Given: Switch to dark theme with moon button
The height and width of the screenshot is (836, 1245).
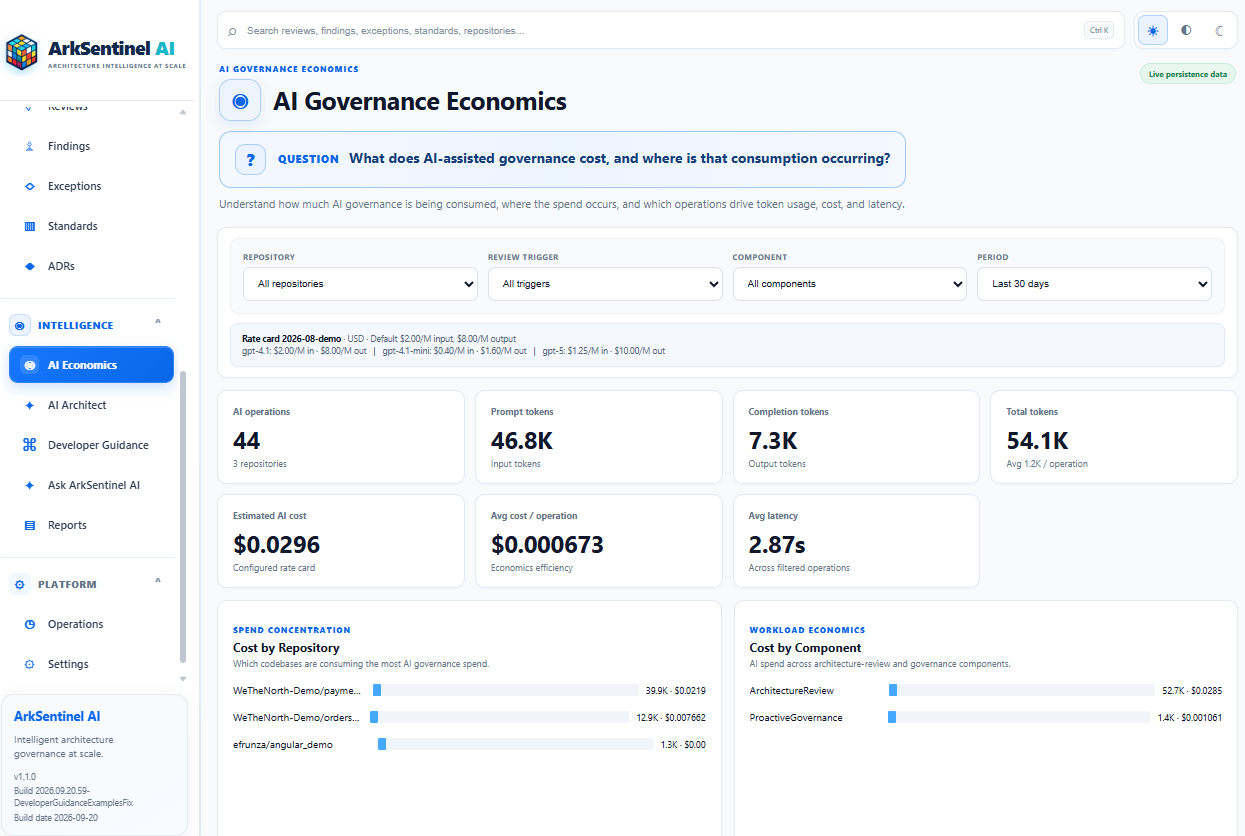Looking at the screenshot, I should pos(1219,30).
